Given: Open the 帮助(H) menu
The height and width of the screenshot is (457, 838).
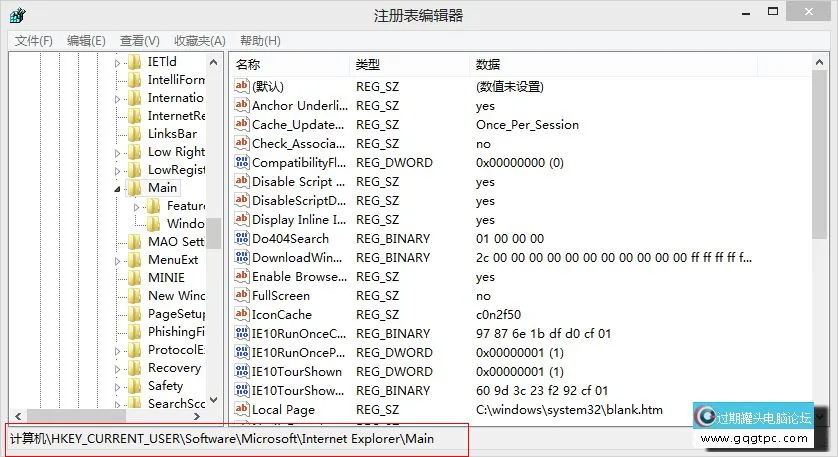Looking at the screenshot, I should pyautogui.click(x=260, y=40).
